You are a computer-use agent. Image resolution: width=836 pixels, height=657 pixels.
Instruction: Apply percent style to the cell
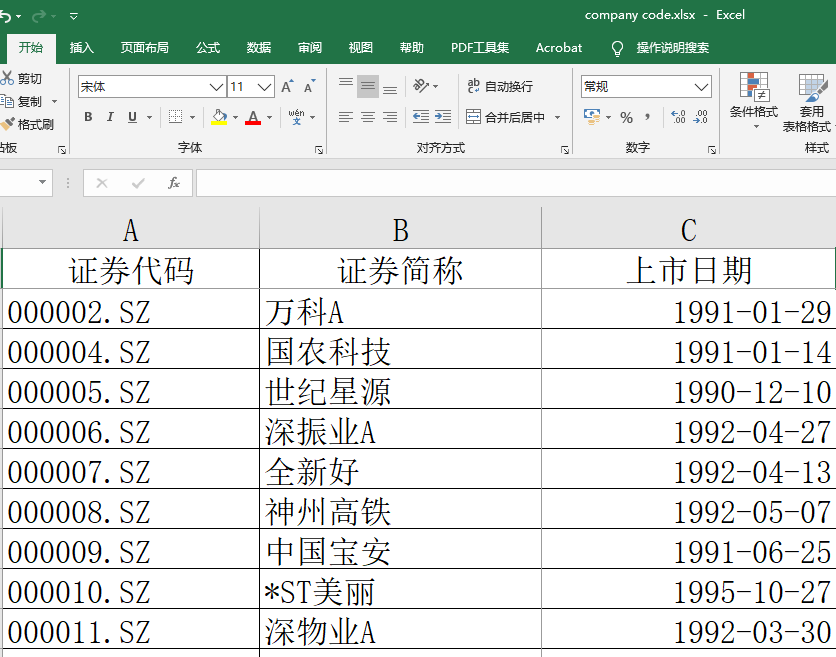(x=626, y=118)
